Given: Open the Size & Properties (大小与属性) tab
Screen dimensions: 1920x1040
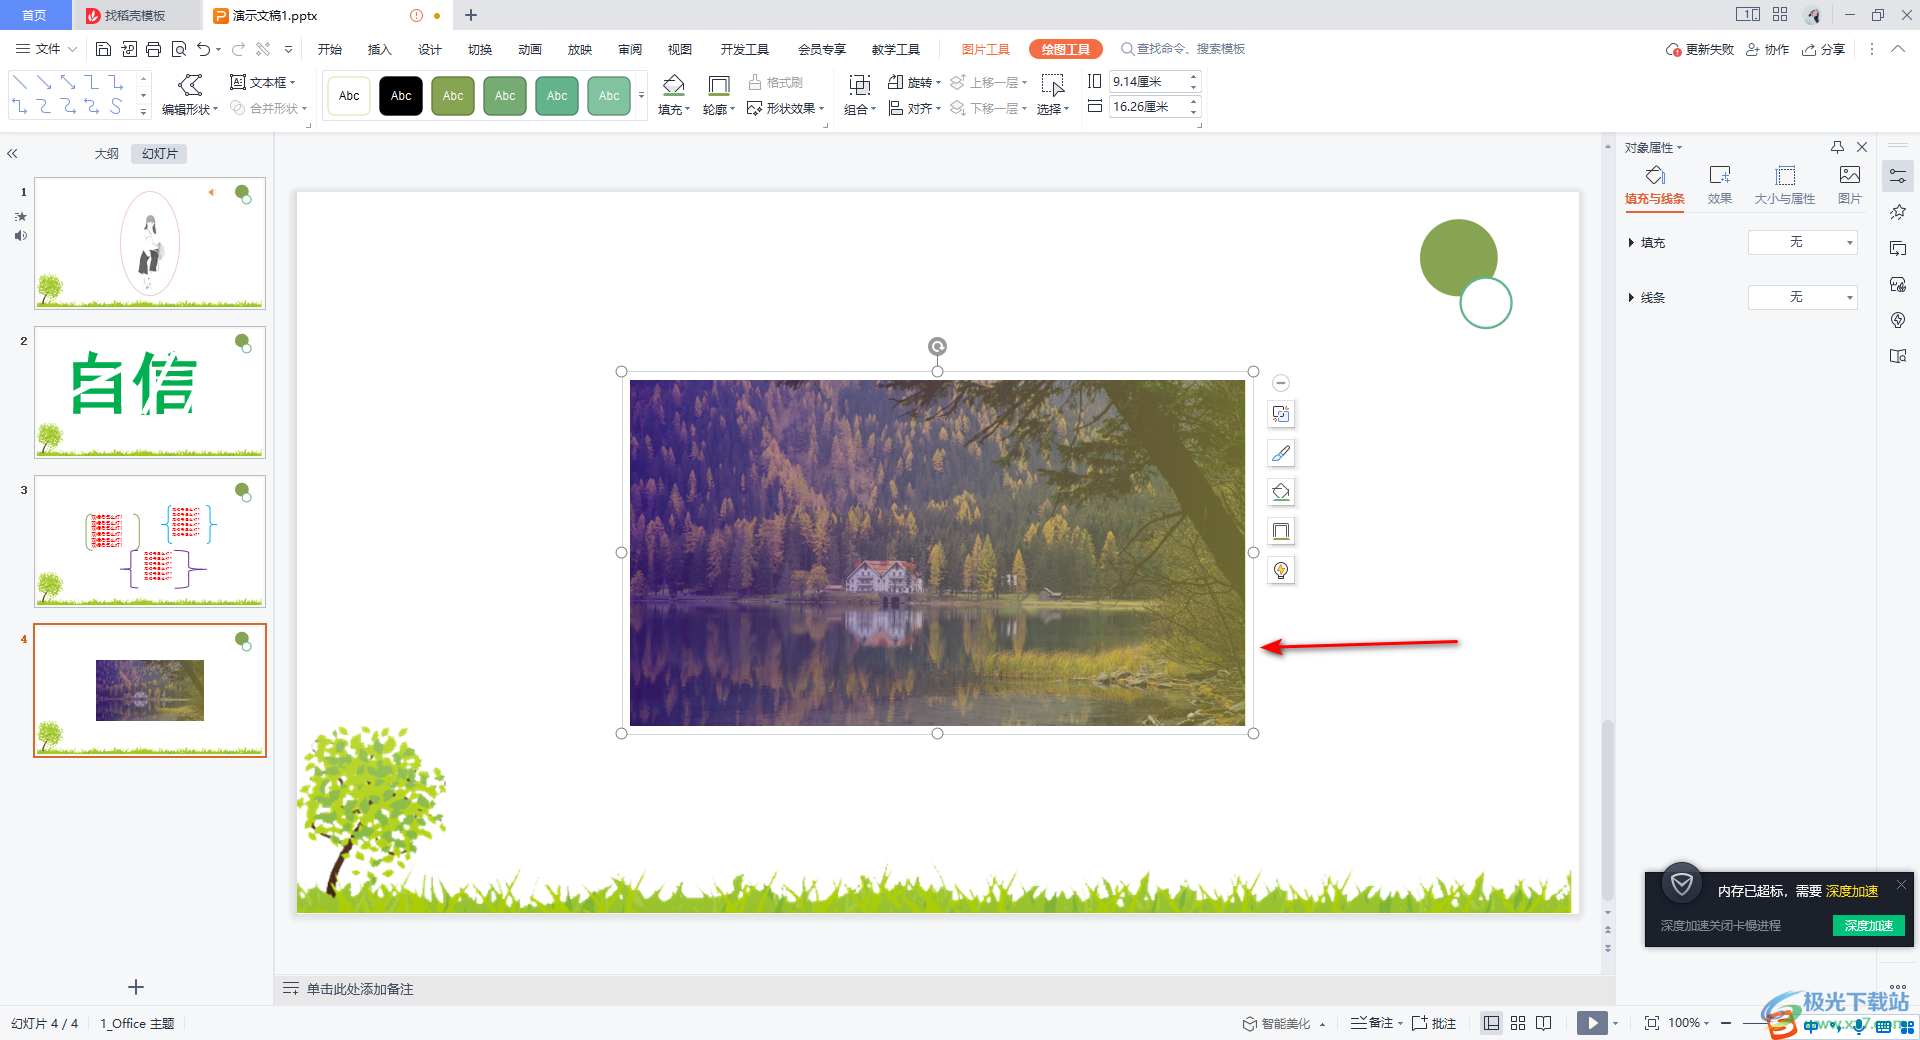Looking at the screenshot, I should tap(1785, 185).
